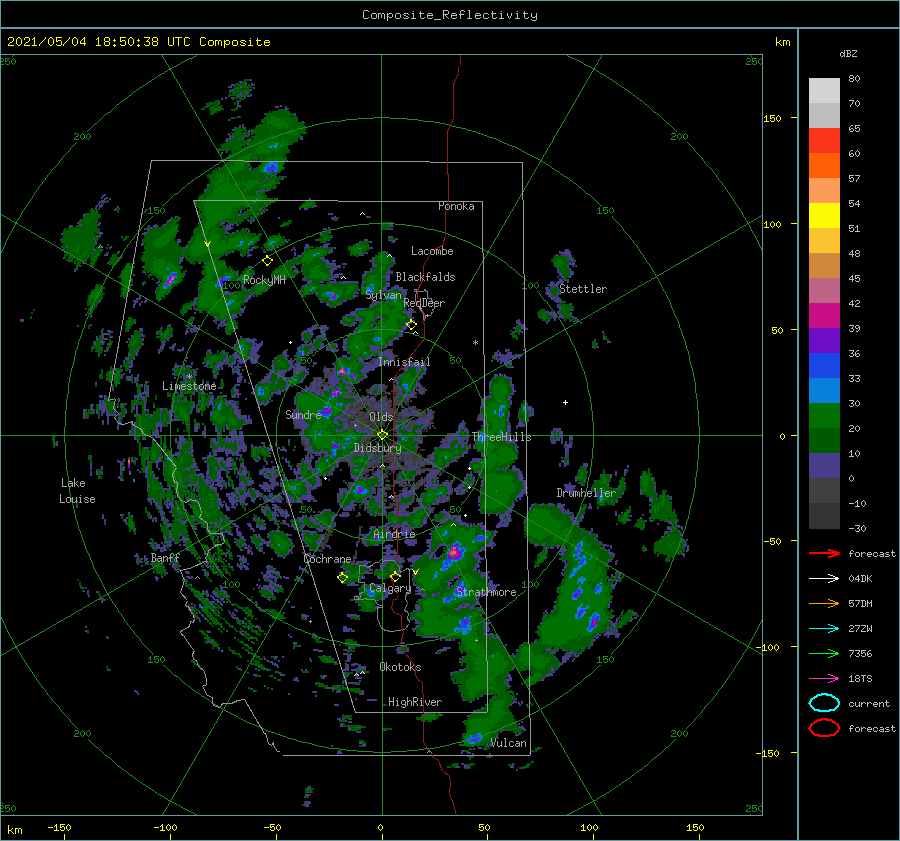Click the yellow diamond marker near RockyMH
This screenshot has width=900, height=841.
(x=267, y=261)
